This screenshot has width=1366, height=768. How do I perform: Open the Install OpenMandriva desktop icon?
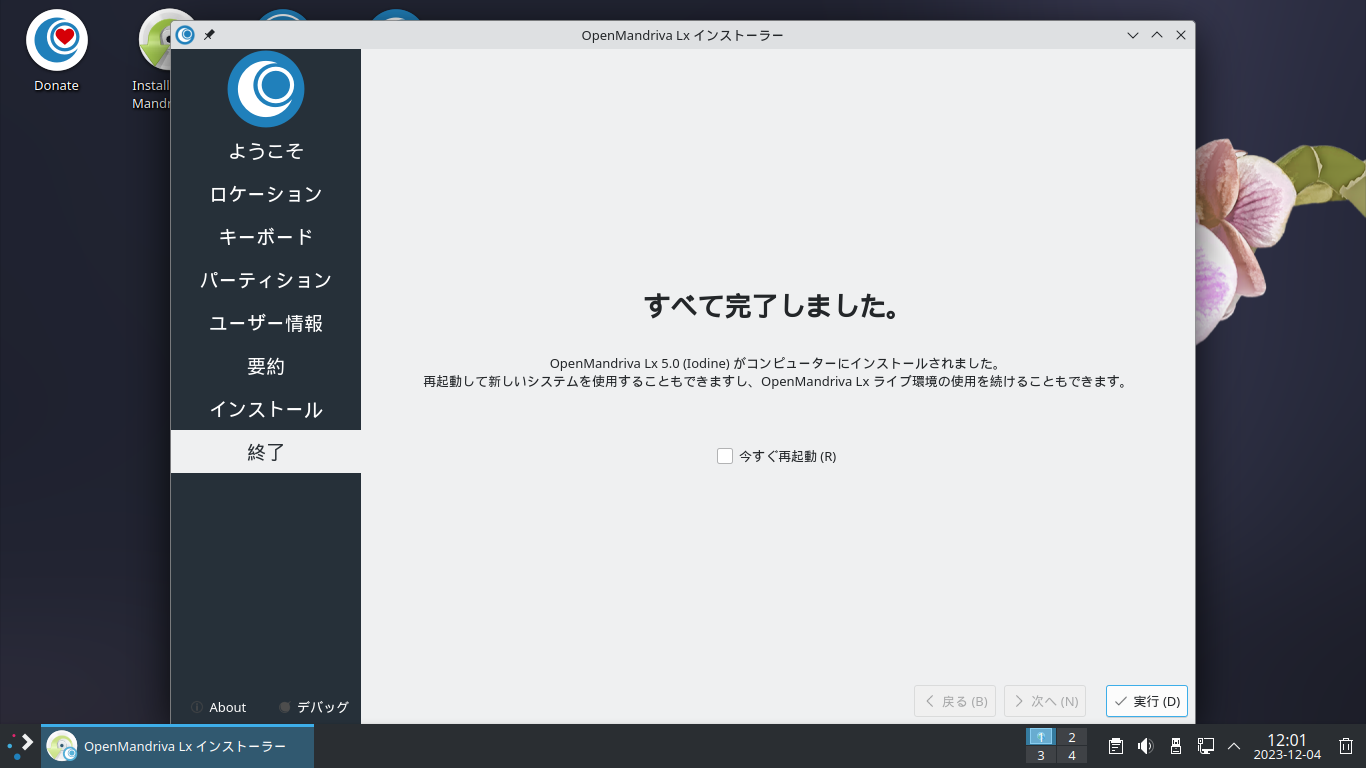tap(152, 60)
